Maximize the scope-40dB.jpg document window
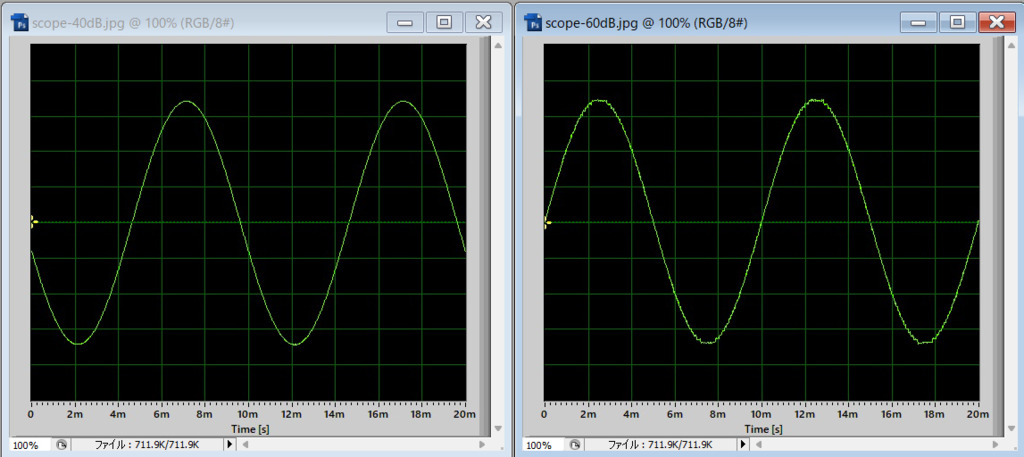 click(x=444, y=22)
